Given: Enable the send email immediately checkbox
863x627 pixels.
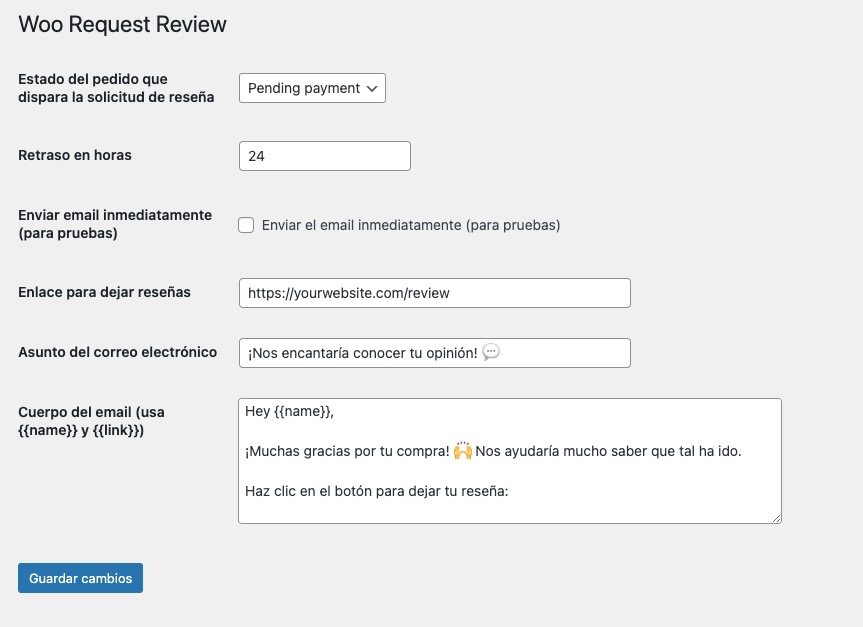Looking at the screenshot, I should [x=246, y=225].
